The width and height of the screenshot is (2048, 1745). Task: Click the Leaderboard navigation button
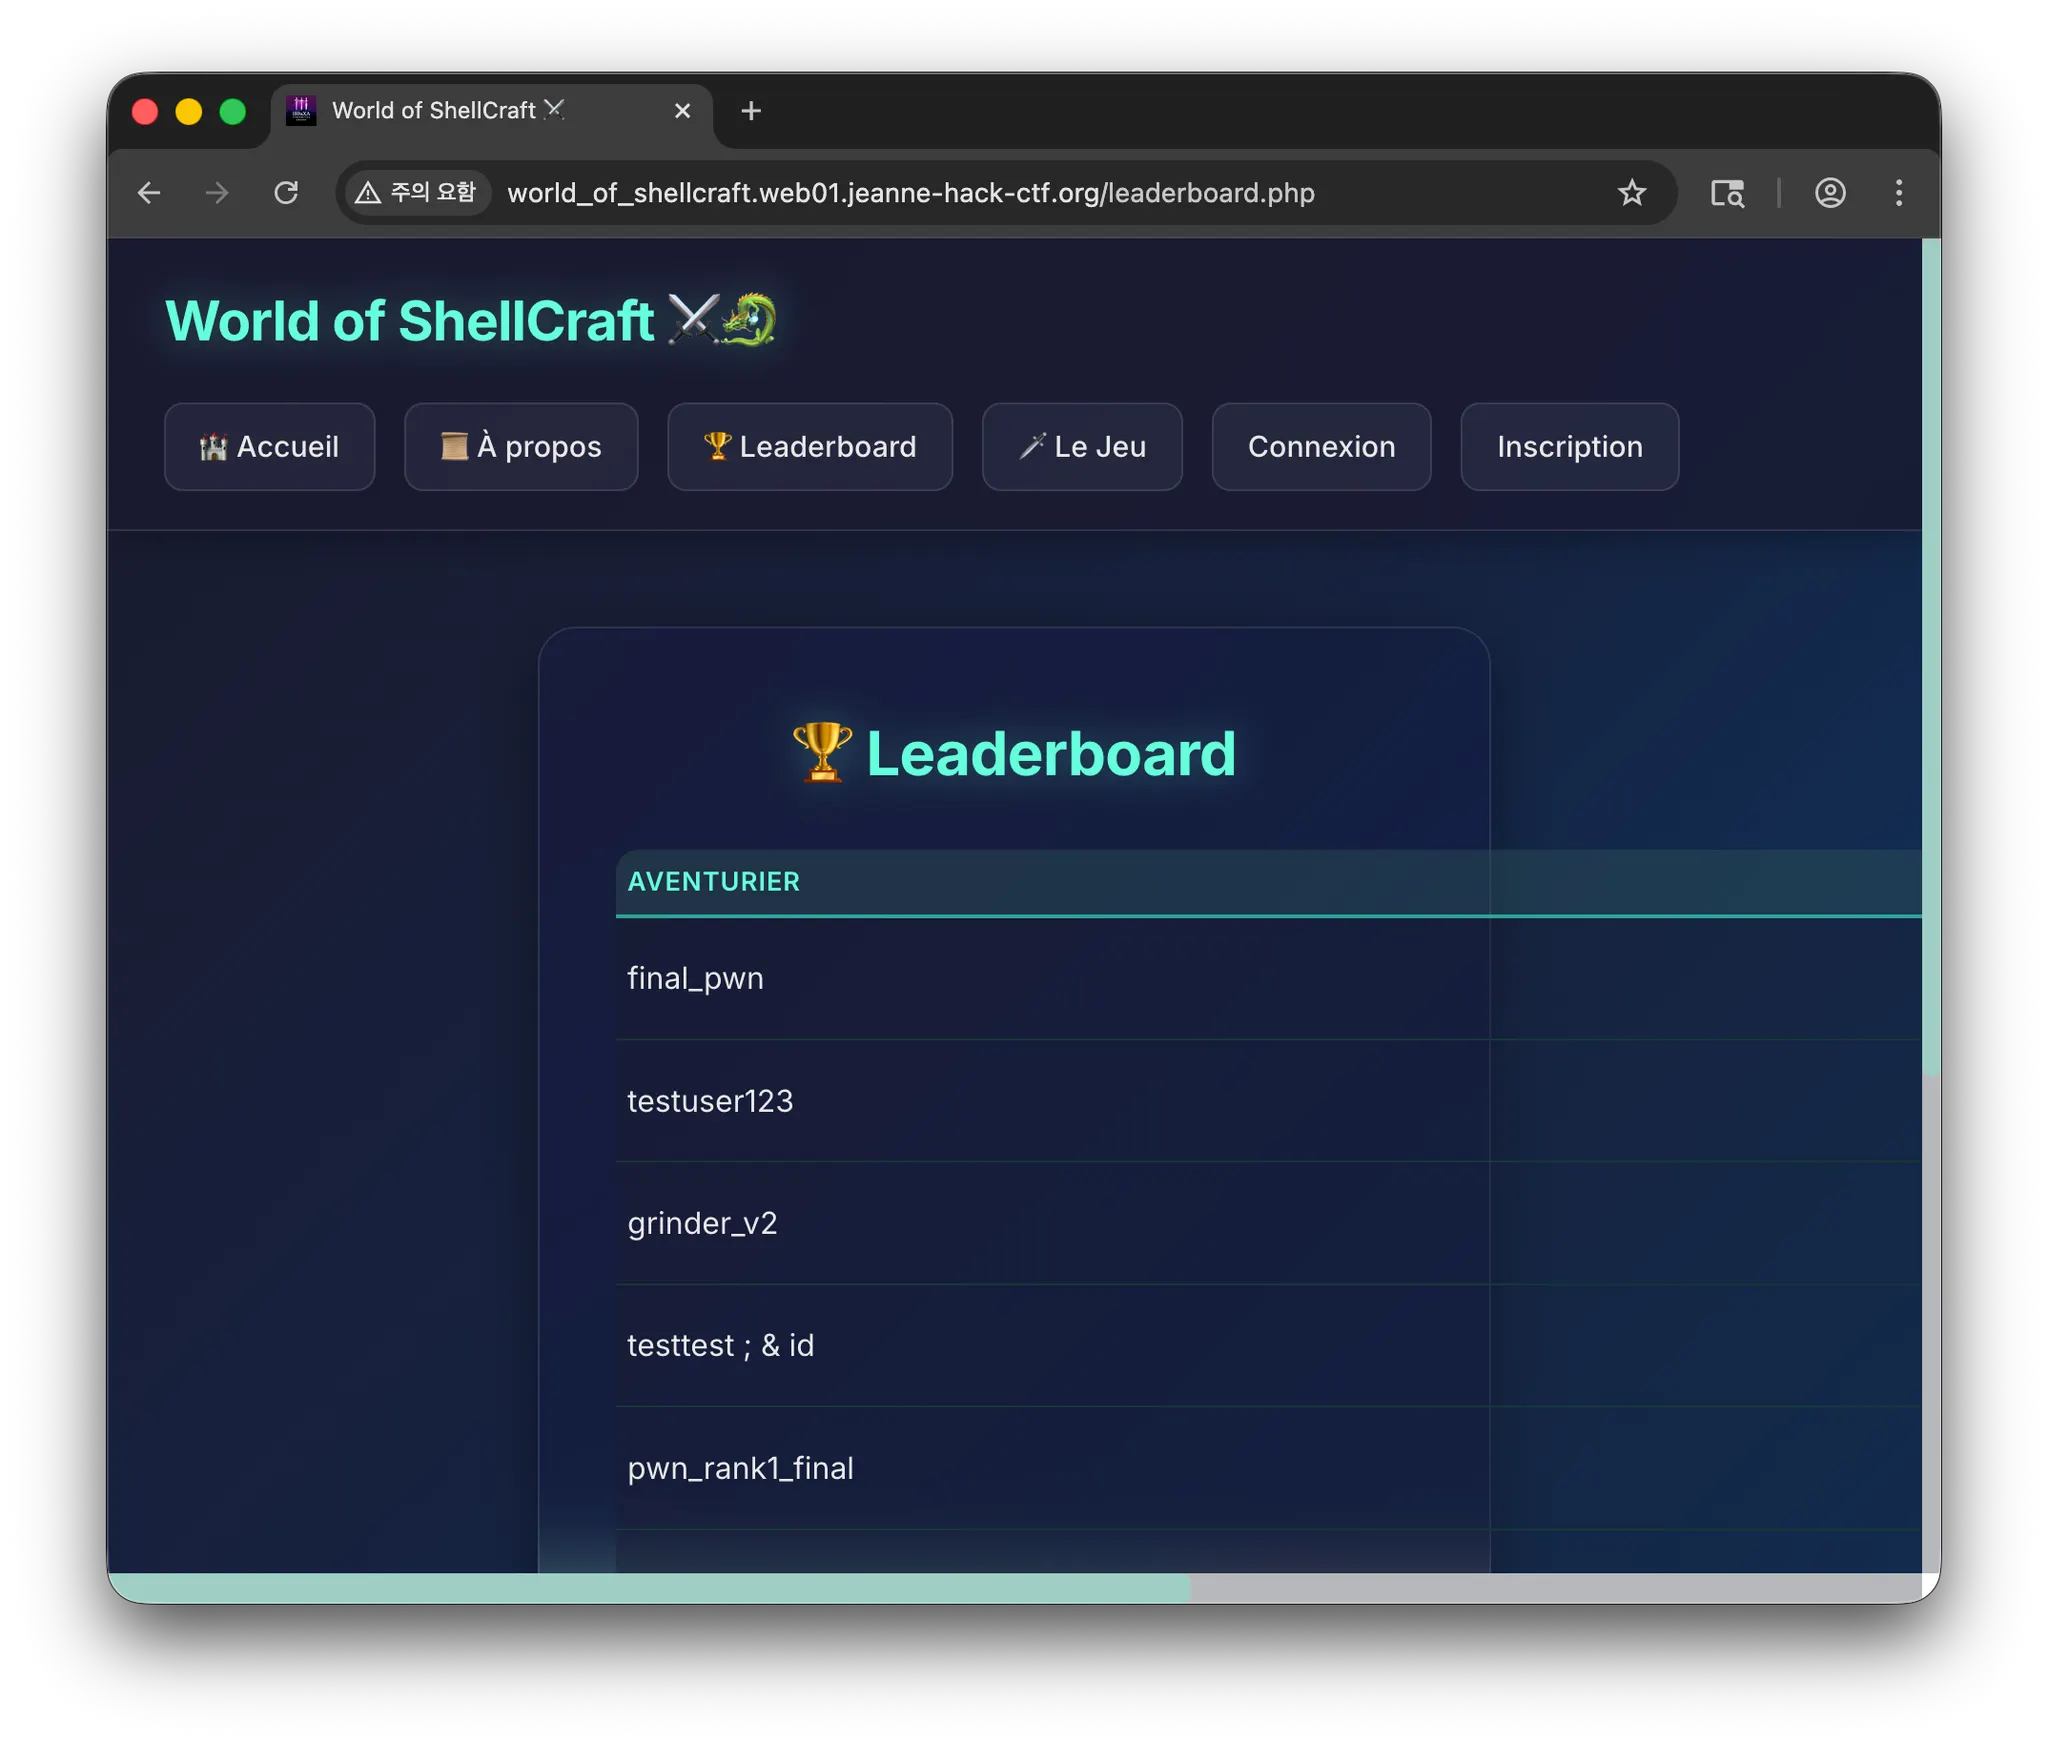[x=810, y=447]
